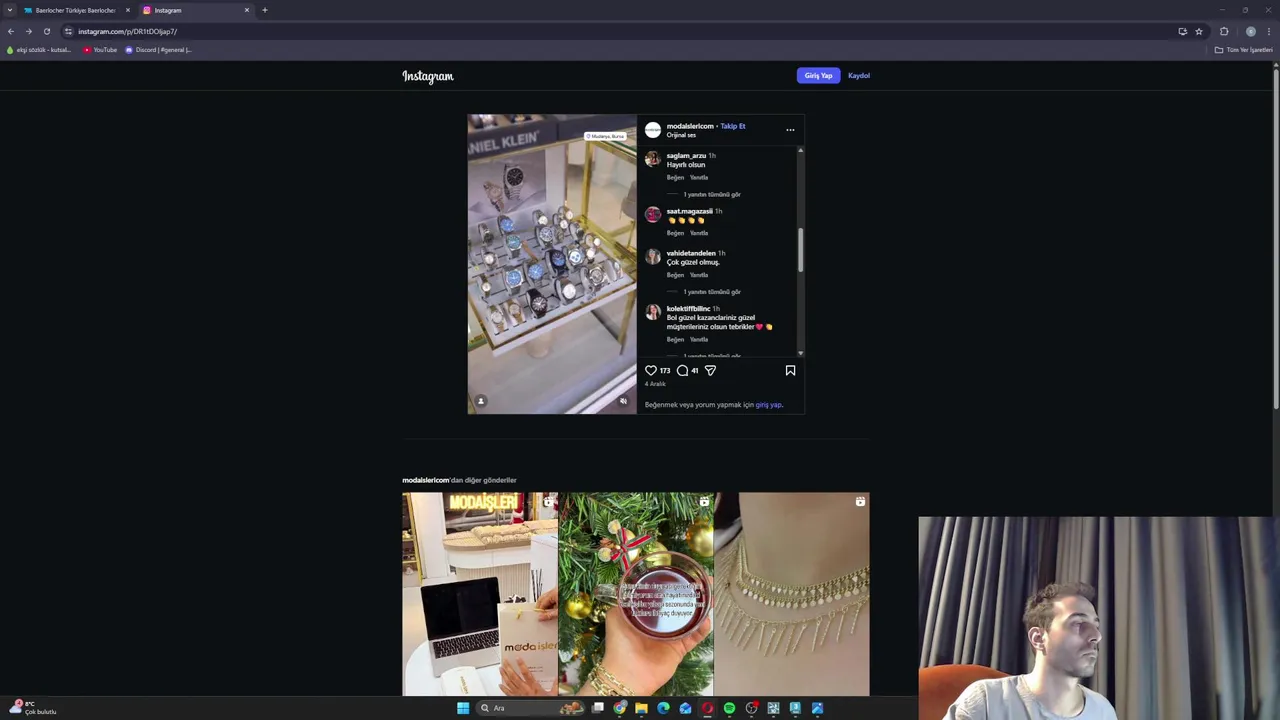1280x720 pixels.
Task: Reply to saat.magazasii's comment via Yanıtla
Action: (x=699, y=233)
